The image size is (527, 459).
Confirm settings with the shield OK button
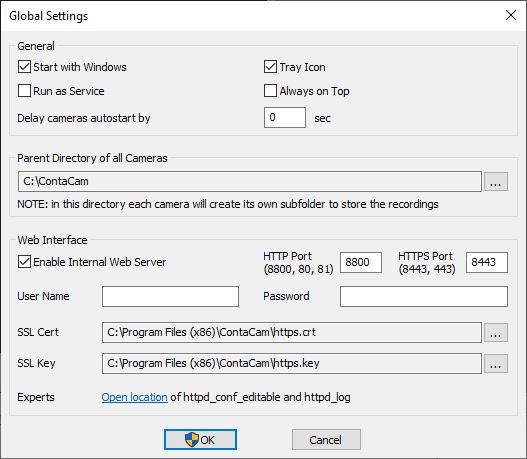(x=200, y=440)
